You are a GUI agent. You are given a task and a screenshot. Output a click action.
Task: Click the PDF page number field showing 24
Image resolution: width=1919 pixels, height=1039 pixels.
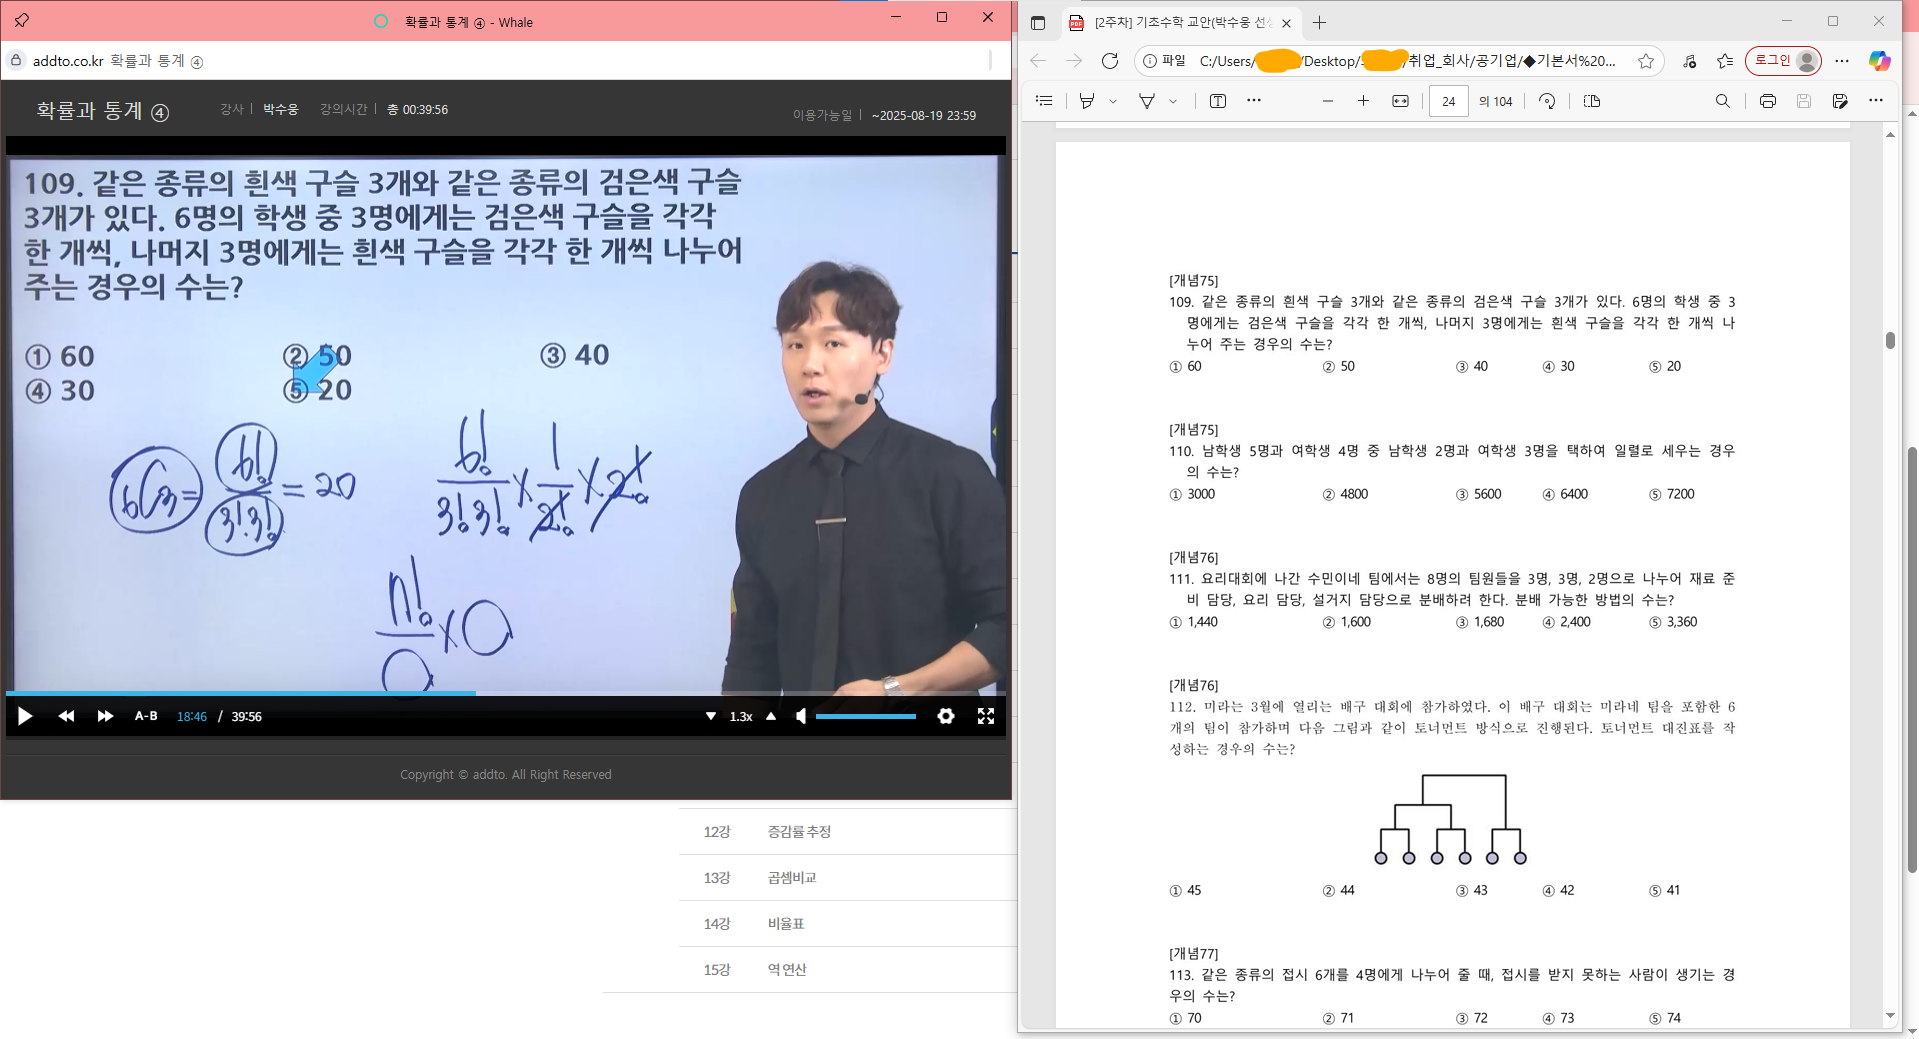[1448, 101]
